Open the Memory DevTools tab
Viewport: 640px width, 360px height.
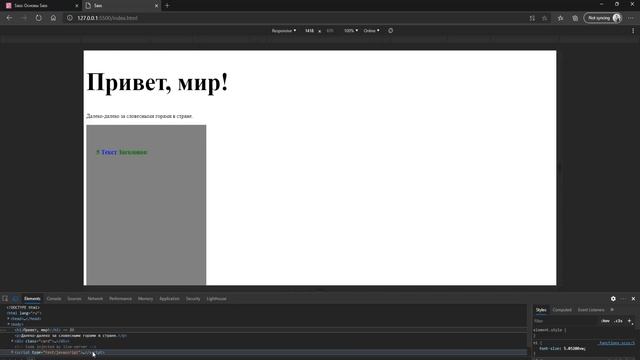coord(145,299)
